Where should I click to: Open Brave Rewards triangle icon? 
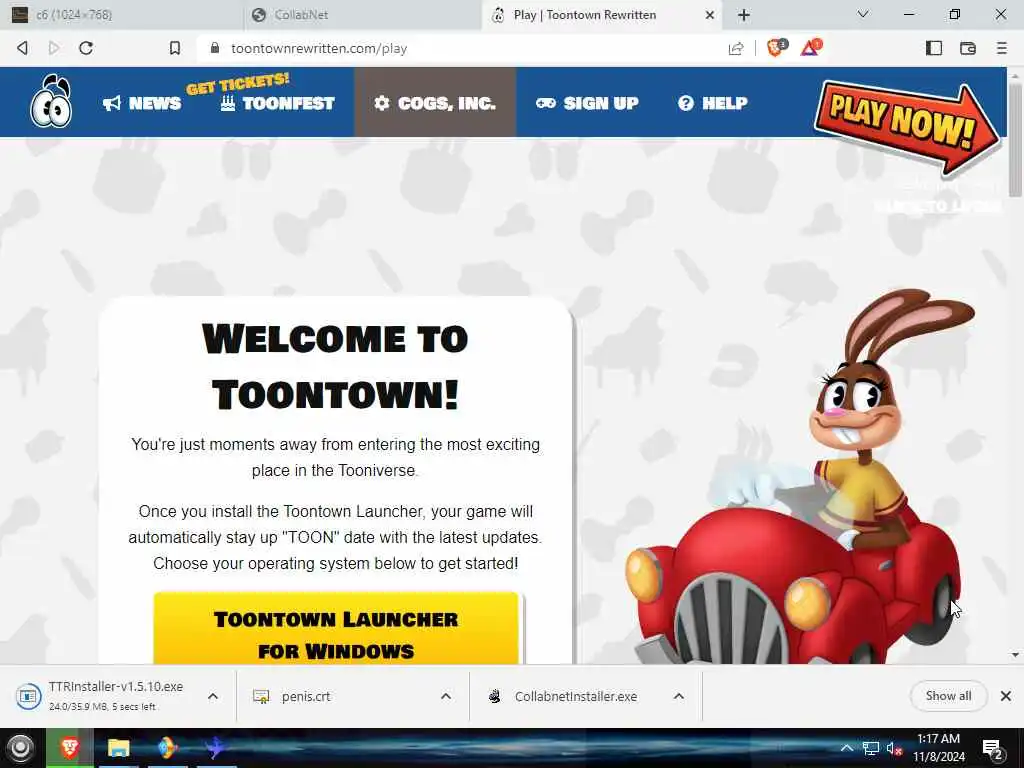pos(810,48)
